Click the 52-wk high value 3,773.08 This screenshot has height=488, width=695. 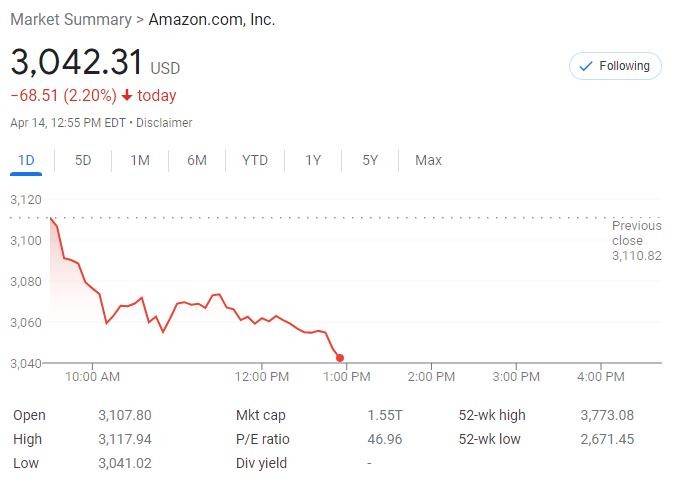pyautogui.click(x=607, y=415)
